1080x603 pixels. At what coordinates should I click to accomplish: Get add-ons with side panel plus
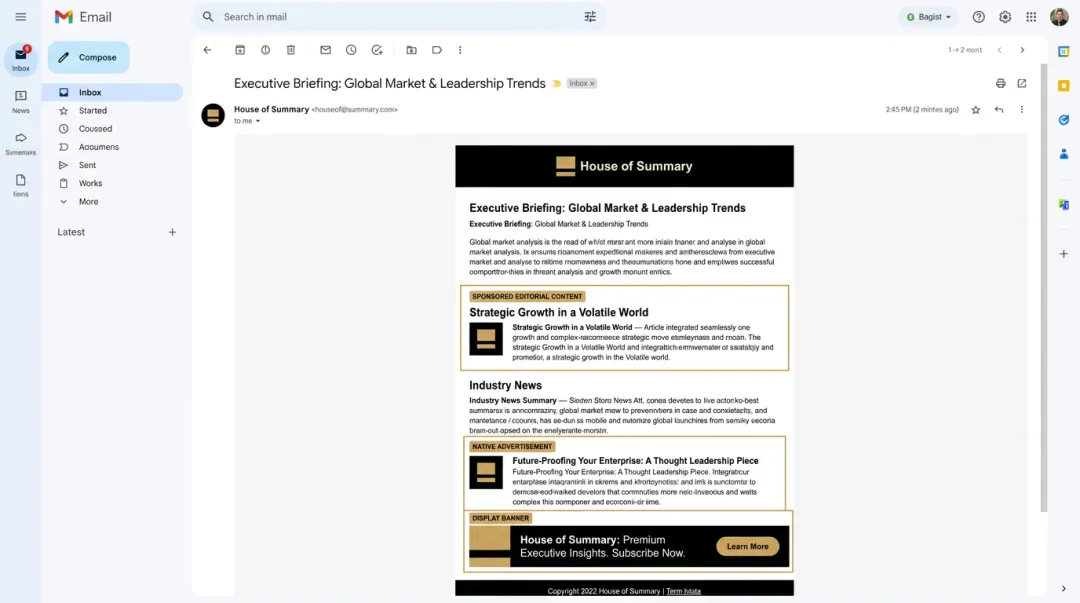click(x=1064, y=254)
